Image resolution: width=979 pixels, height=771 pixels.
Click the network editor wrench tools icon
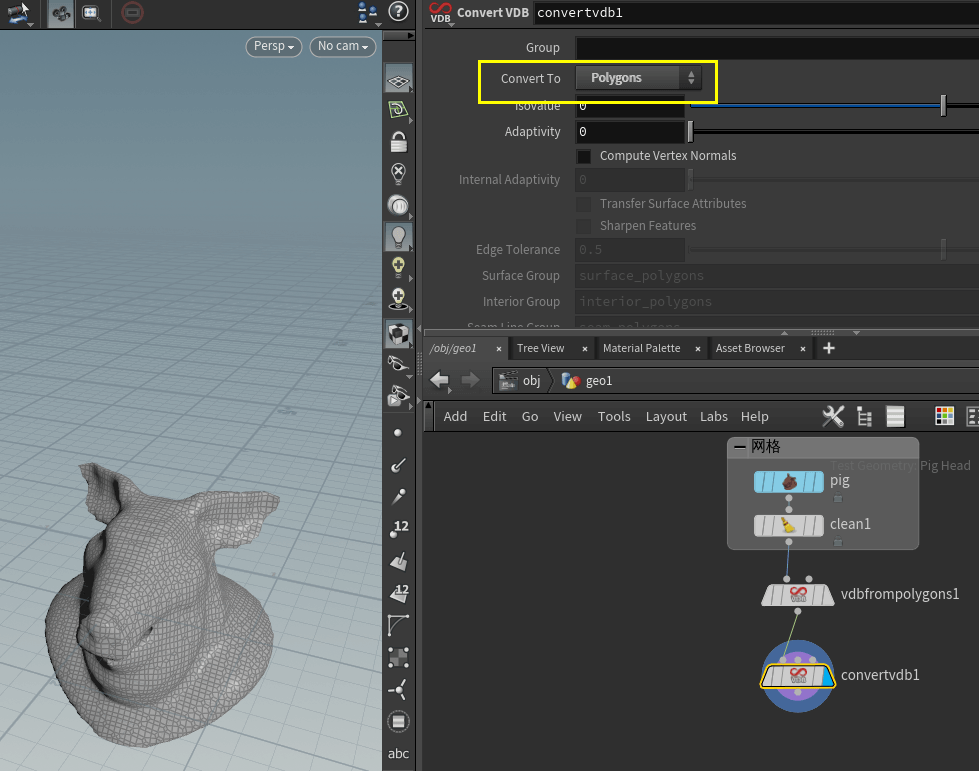832,416
